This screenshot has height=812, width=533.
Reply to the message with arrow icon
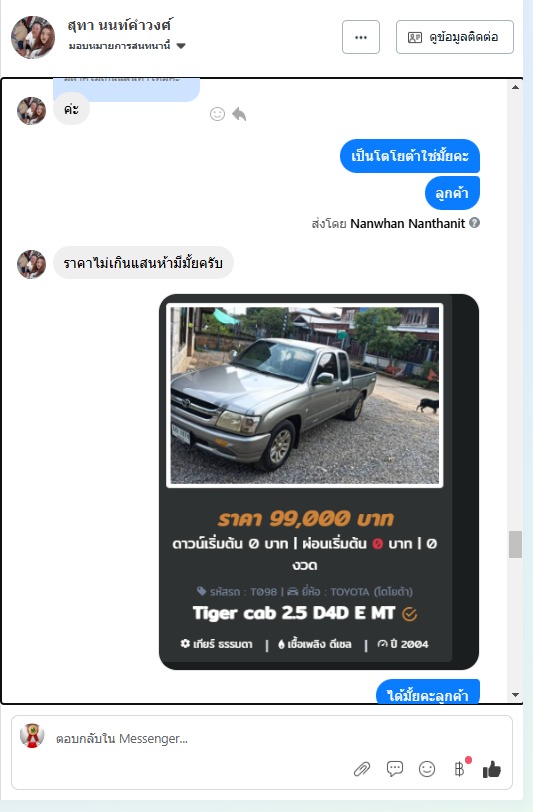[x=239, y=114]
